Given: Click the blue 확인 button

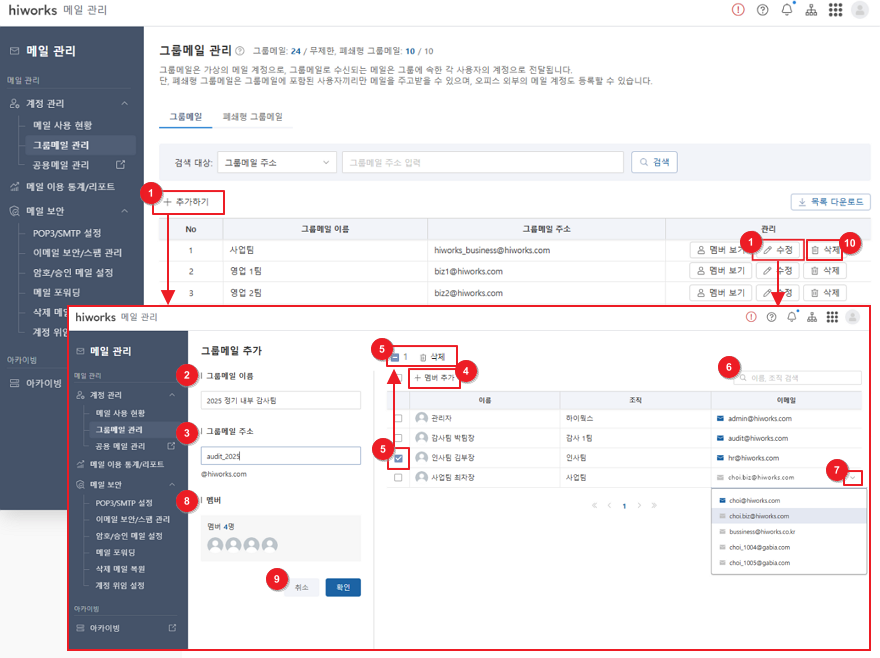Looking at the screenshot, I should pos(343,588).
